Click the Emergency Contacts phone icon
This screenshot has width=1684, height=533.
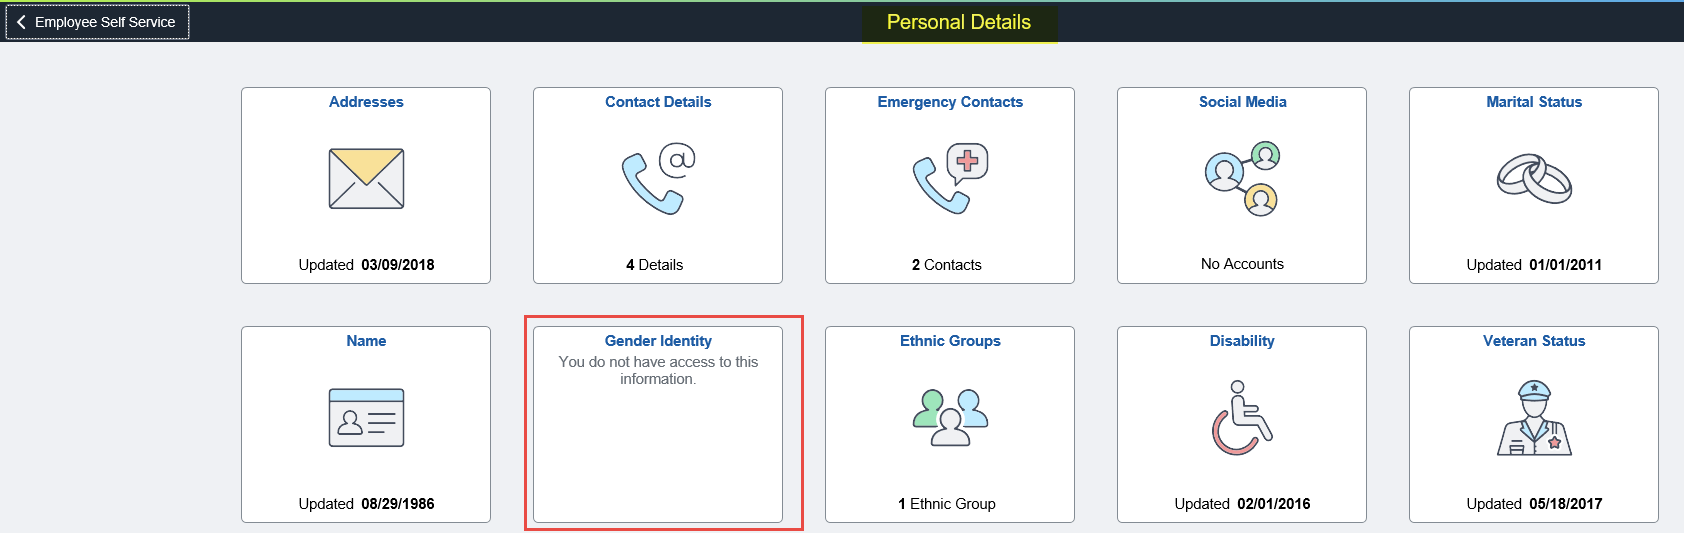[x=950, y=179]
